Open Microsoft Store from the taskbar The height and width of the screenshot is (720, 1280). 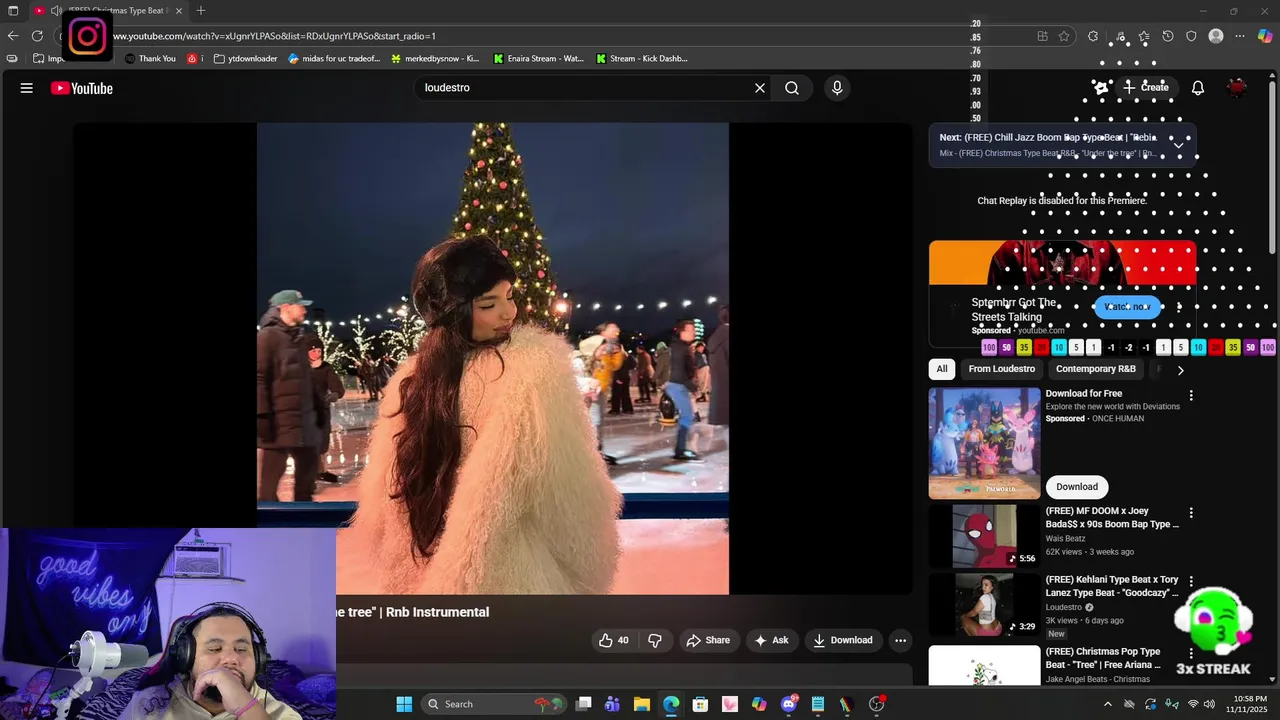click(700, 704)
